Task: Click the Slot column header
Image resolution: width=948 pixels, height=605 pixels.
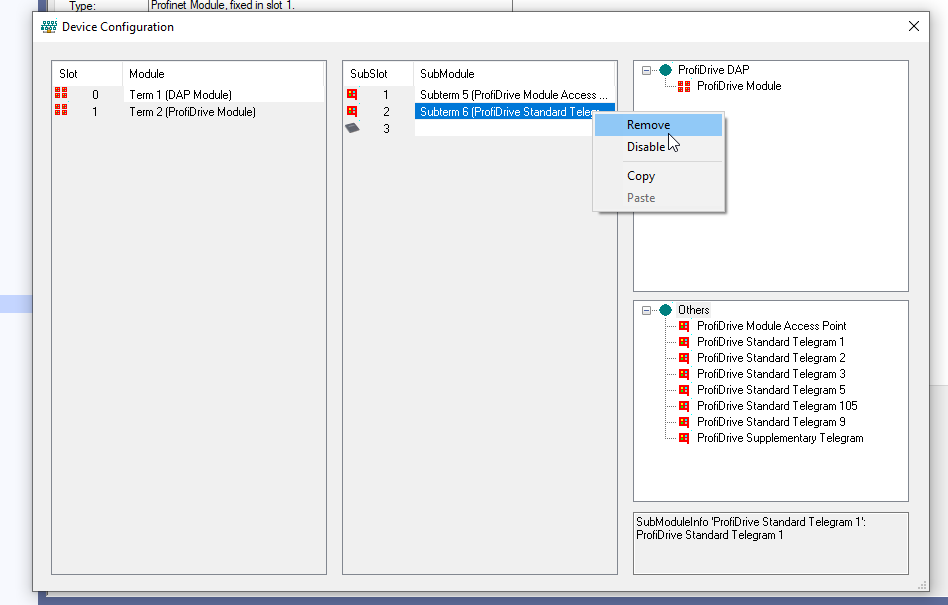Action: click(x=87, y=74)
